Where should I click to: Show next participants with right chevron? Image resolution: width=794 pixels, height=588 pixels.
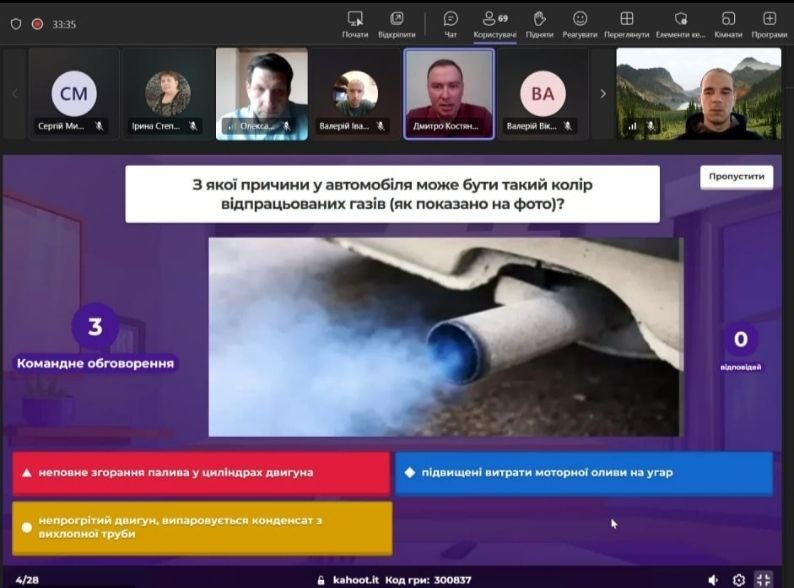click(602, 94)
